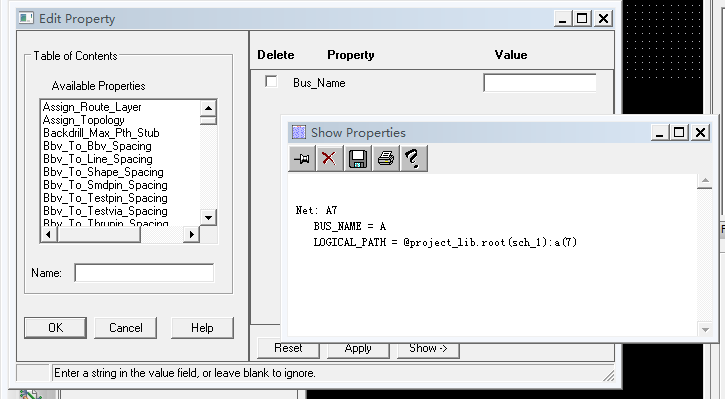Screen dimensions: 725x399
Task: Select Backdrill_Max_Pth_Stub property
Action: [101, 133]
